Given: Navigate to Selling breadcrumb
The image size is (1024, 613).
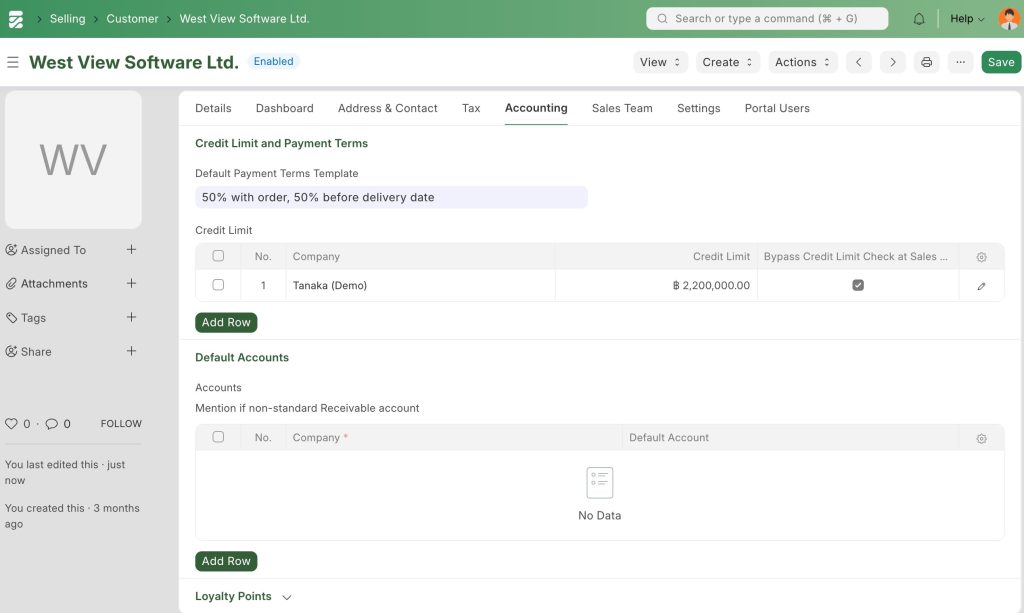Looking at the screenshot, I should coord(67,19).
